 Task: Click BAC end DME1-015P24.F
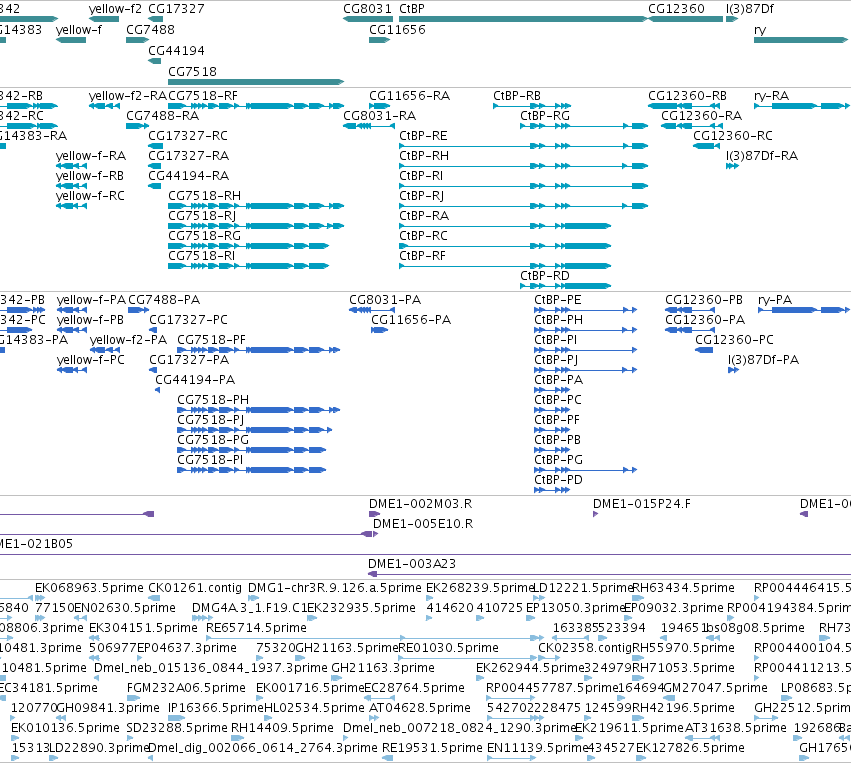click(595, 514)
